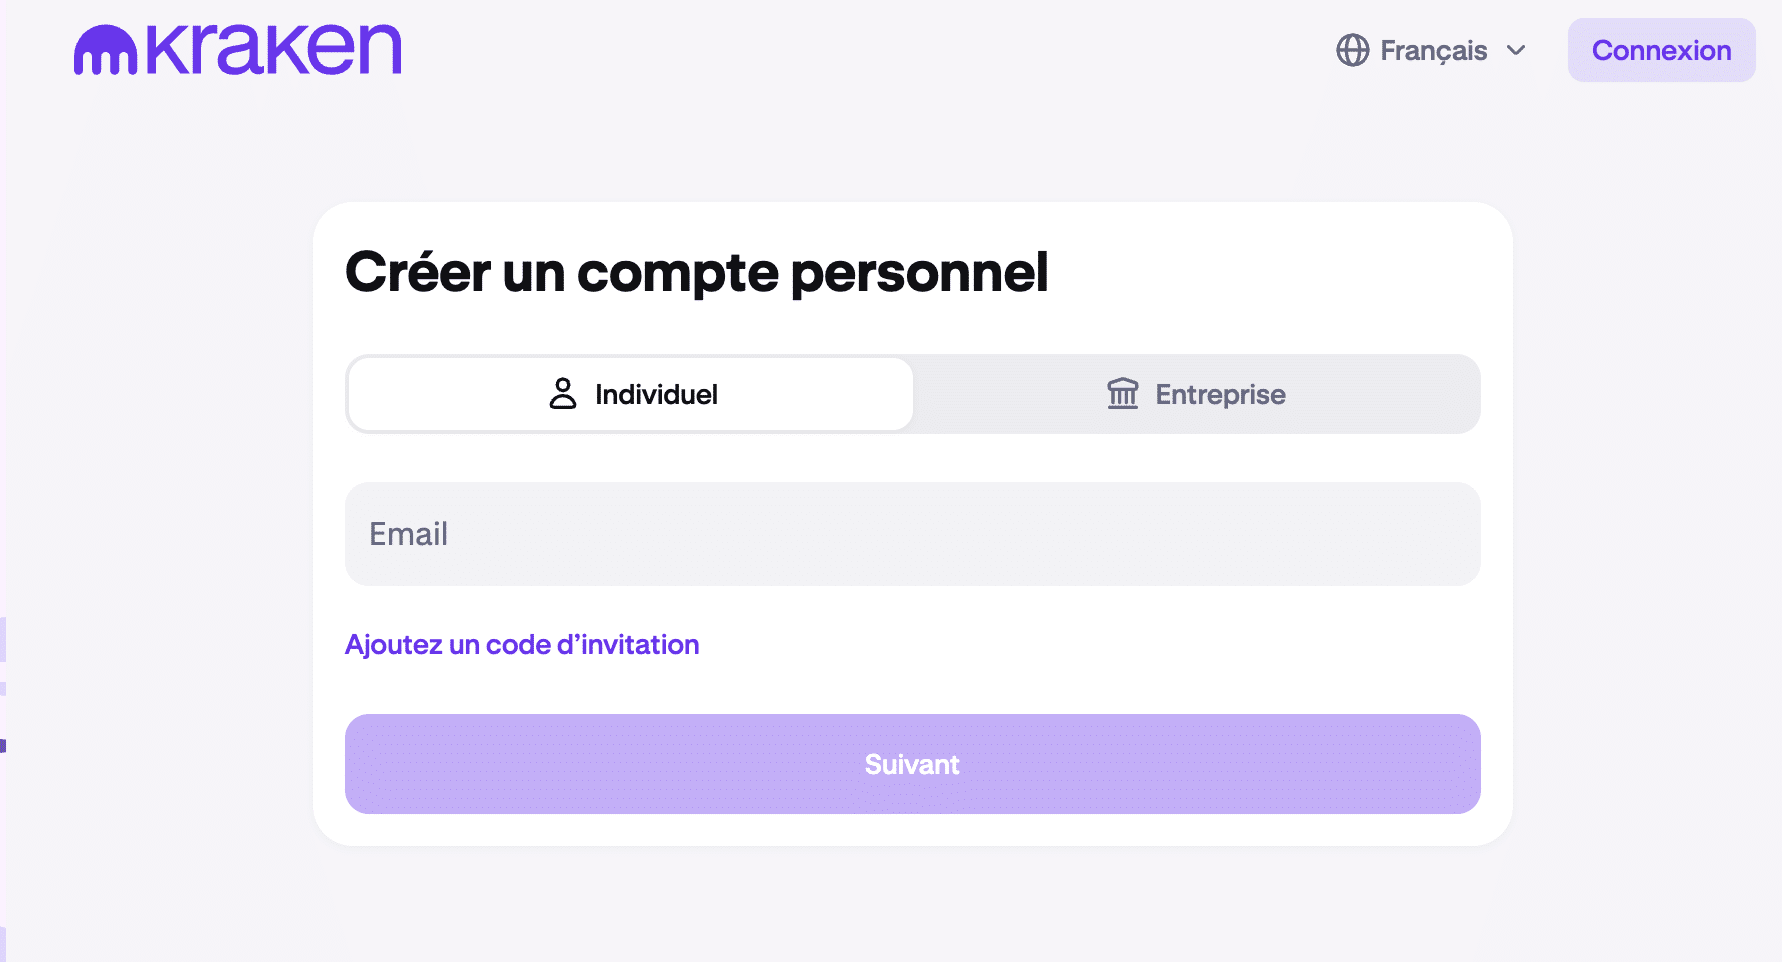Click the institution icon for business accounts
The image size is (1782, 962).
(1123, 394)
